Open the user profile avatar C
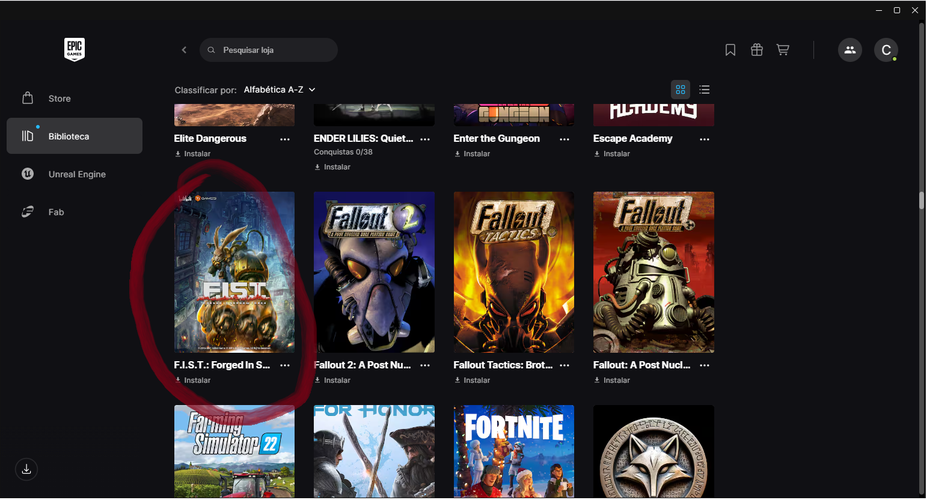This screenshot has width=927, height=500. point(886,50)
